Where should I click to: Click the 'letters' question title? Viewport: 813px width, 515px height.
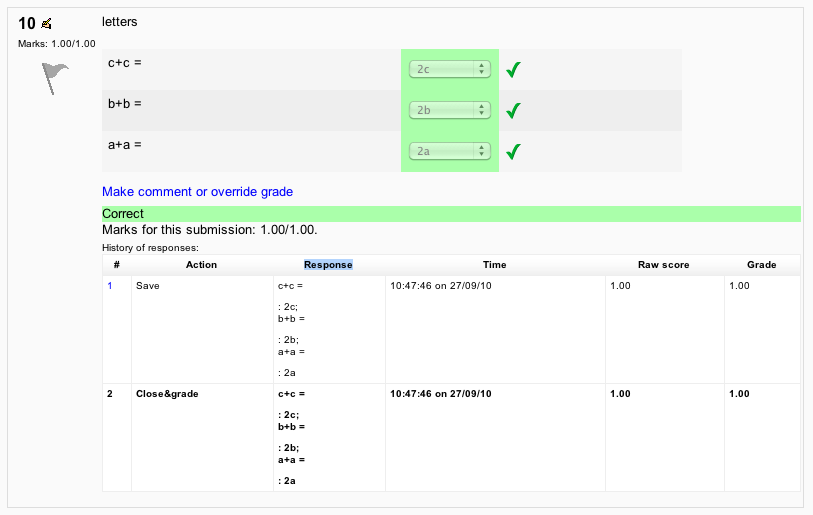tap(120, 22)
